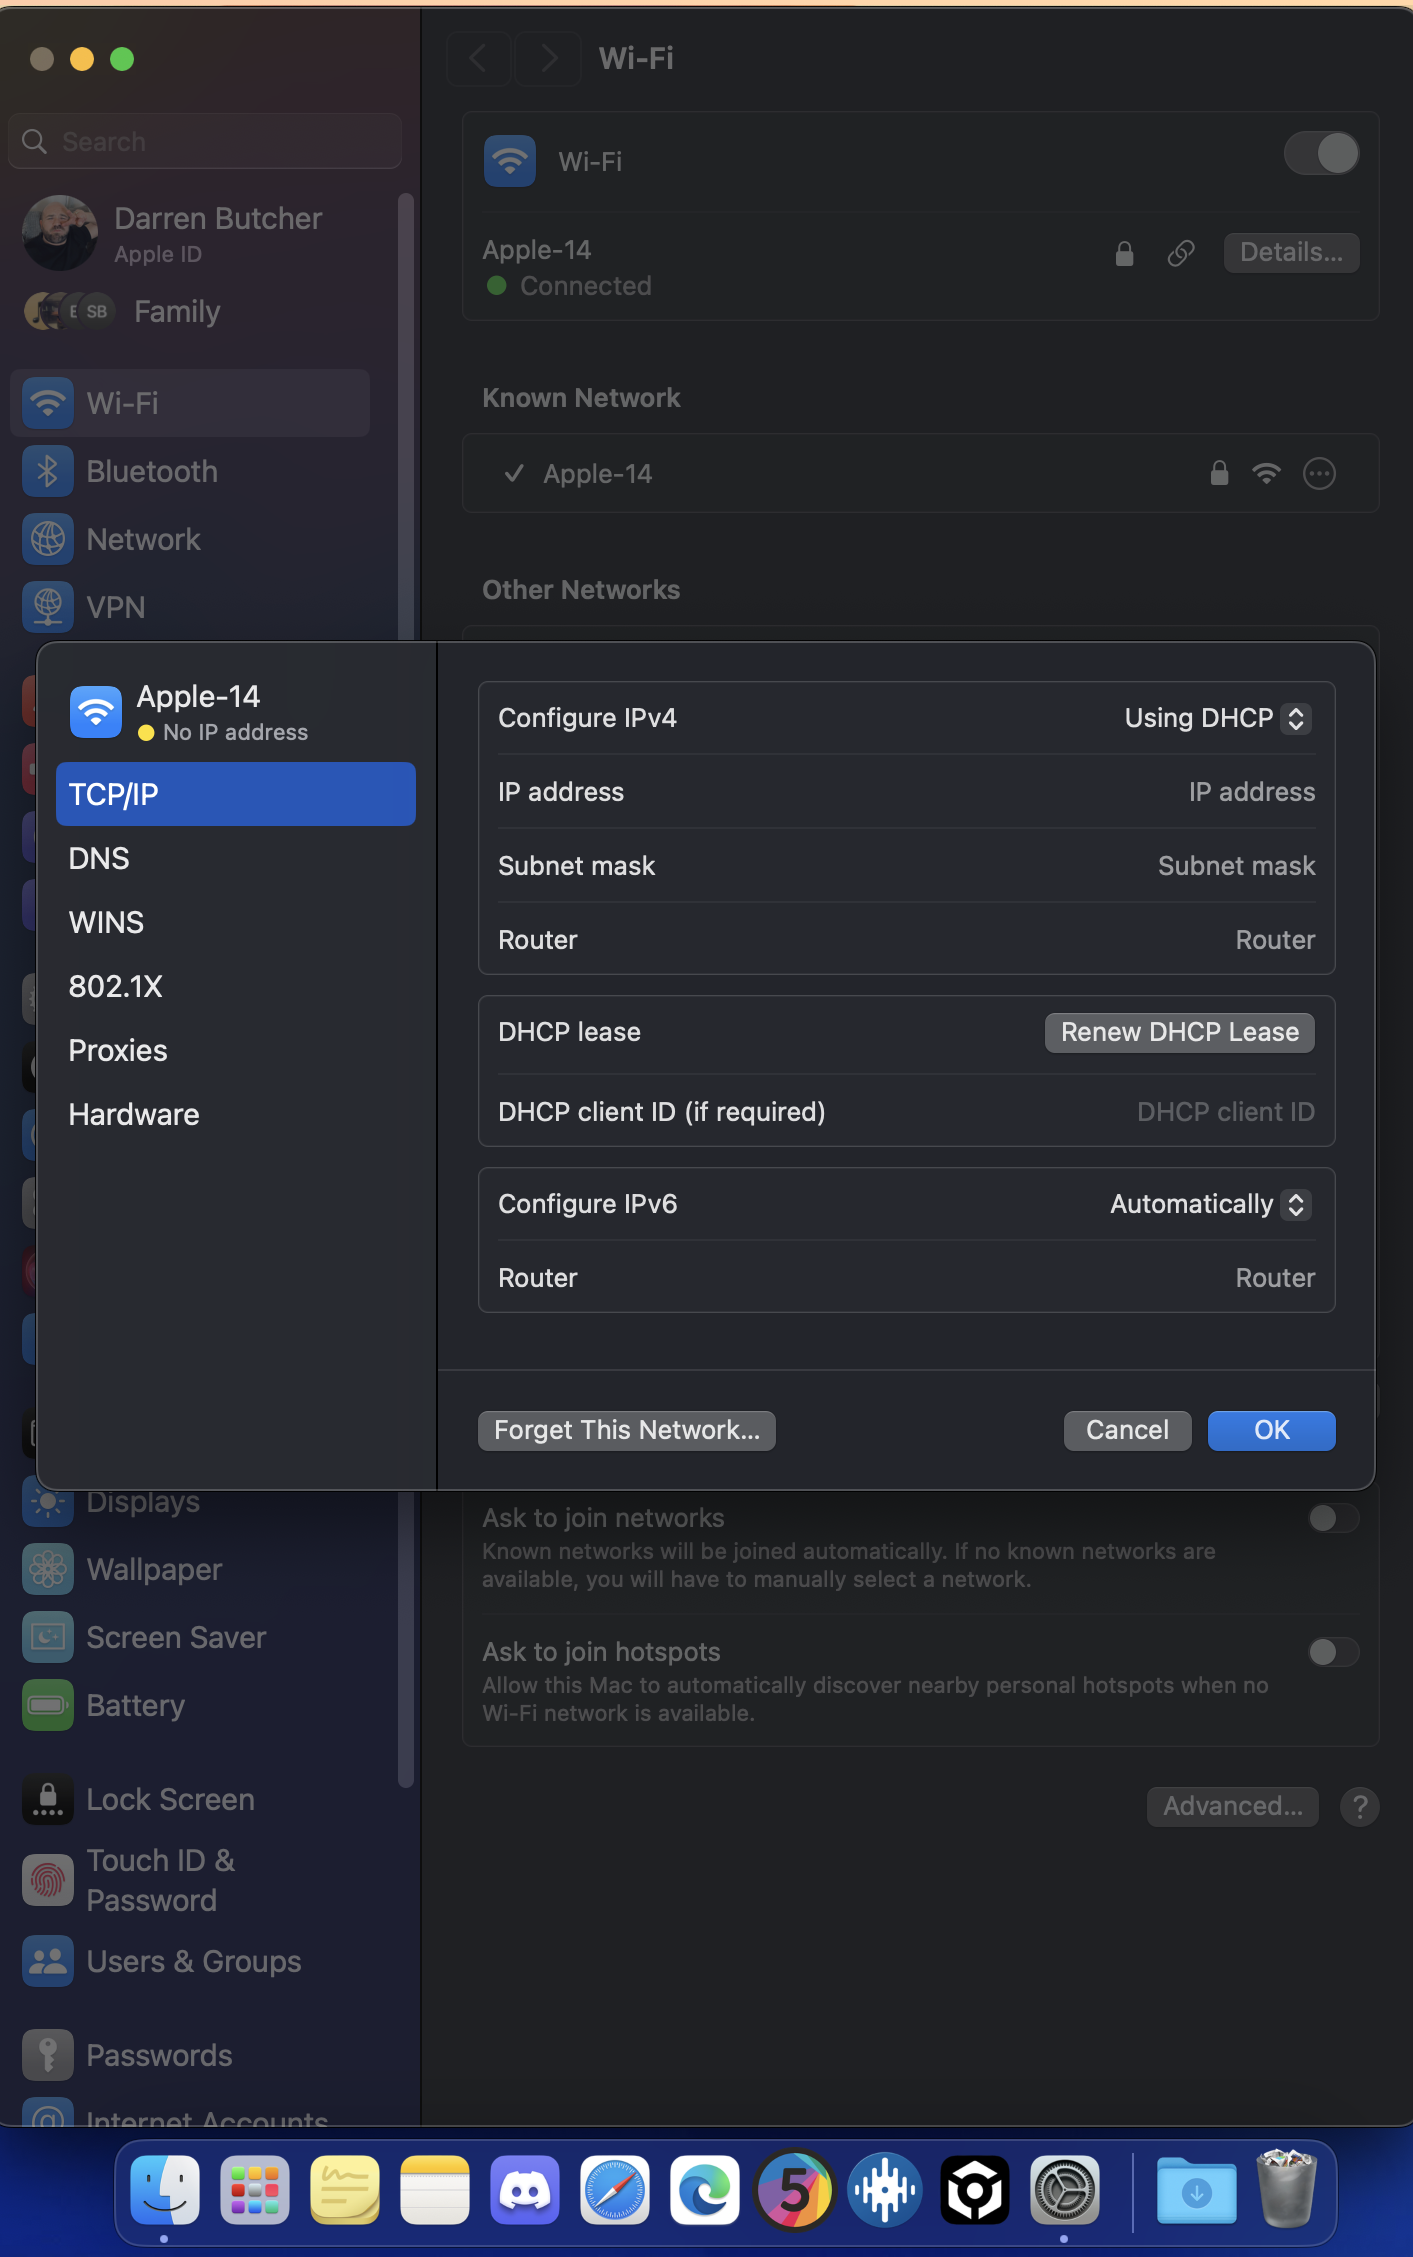
Task: Open the Downloads folder in dock
Action: (x=1197, y=2190)
